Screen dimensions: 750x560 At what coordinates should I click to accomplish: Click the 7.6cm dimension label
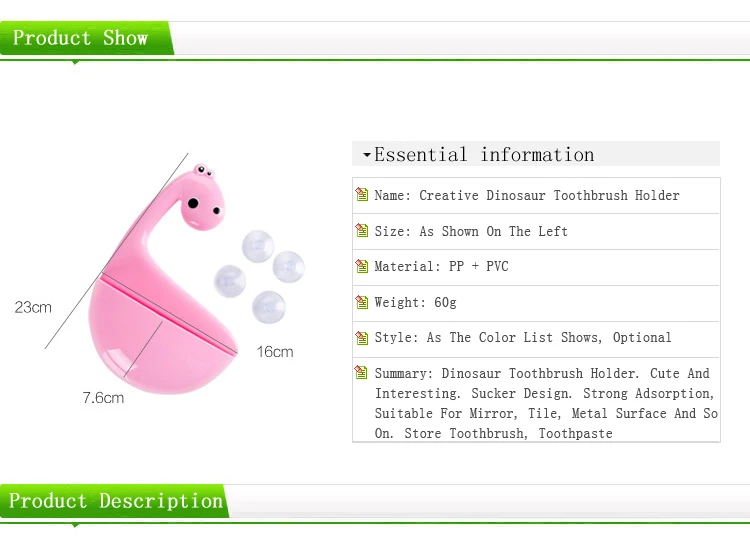103,398
